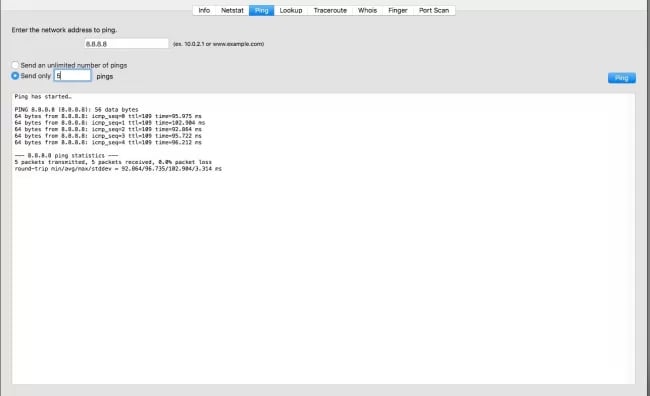650x396 pixels.
Task: Open the Netstat tab
Action: click(232, 10)
